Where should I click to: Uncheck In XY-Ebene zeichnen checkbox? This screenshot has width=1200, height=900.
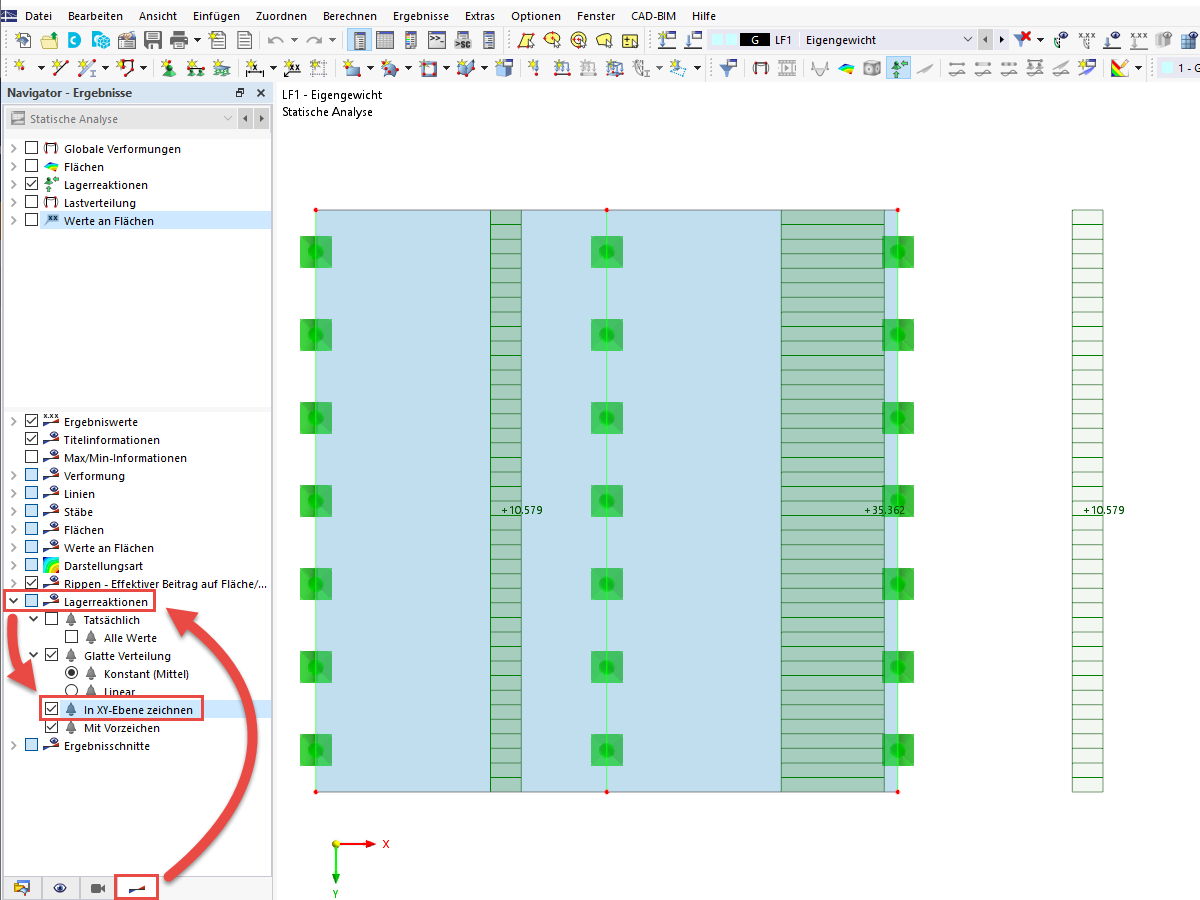[x=51, y=709]
